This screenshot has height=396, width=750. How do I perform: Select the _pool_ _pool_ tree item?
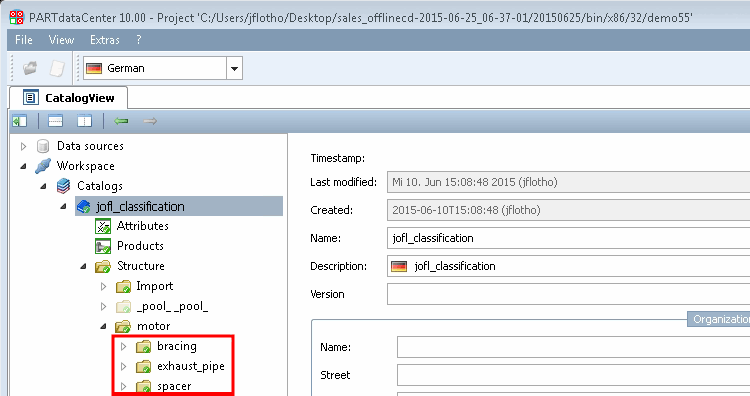172,306
